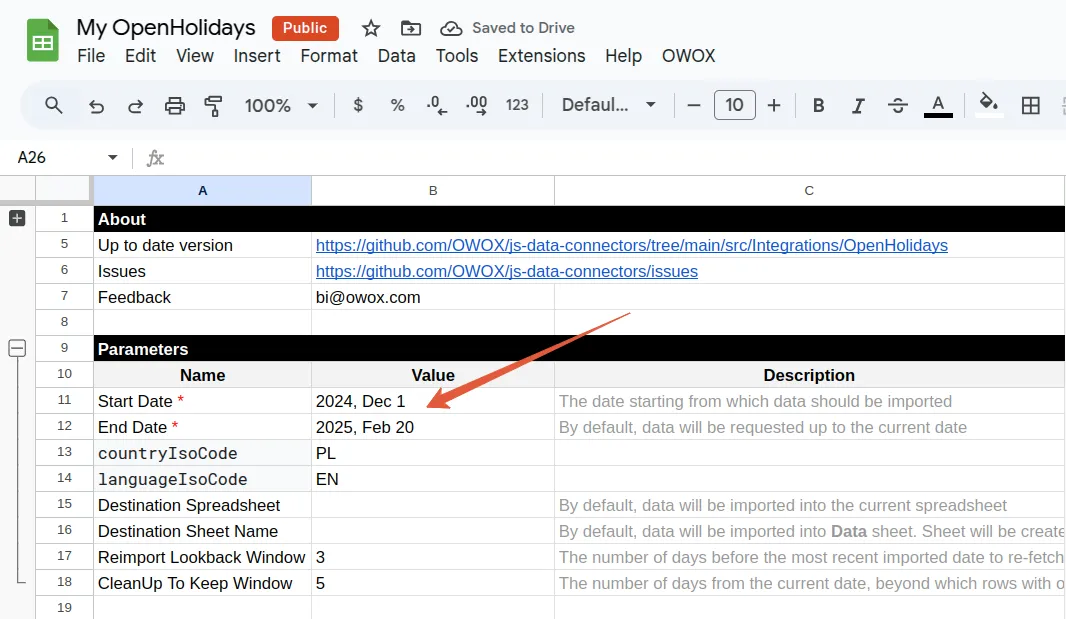Open the zoom 100% dropdown
This screenshot has height=619, width=1066.
point(281,105)
